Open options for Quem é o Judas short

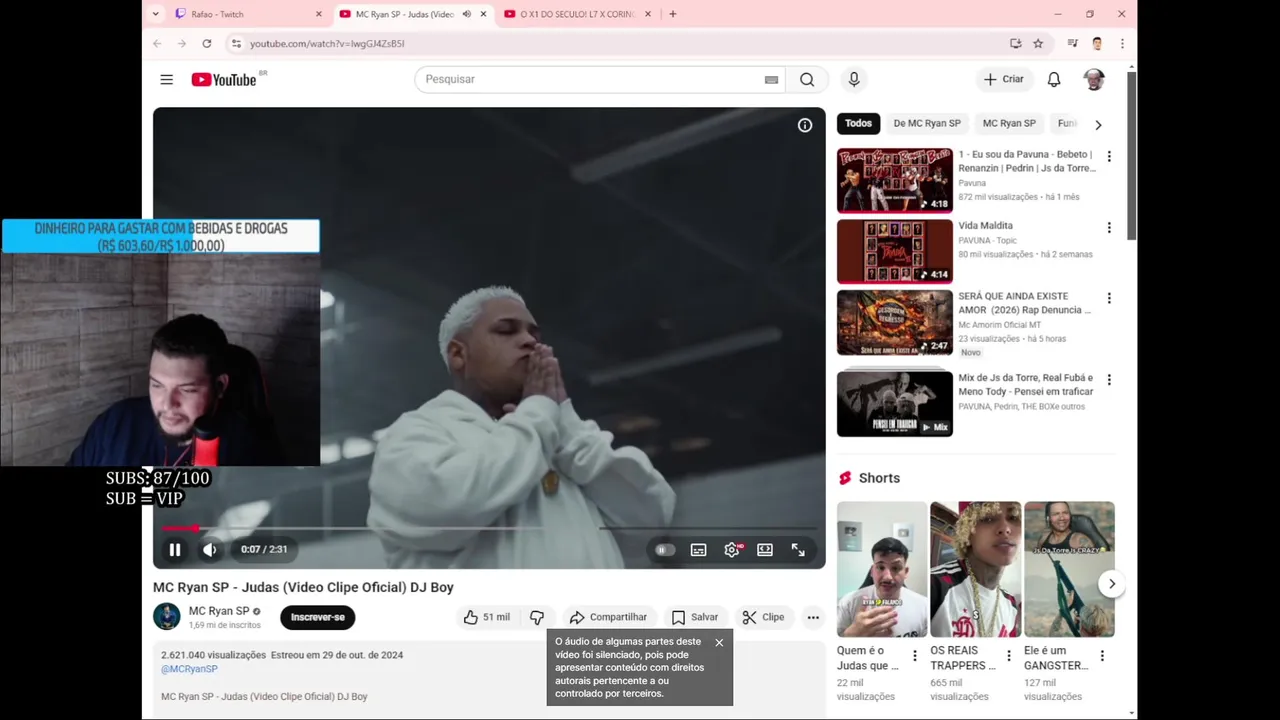tap(914, 656)
